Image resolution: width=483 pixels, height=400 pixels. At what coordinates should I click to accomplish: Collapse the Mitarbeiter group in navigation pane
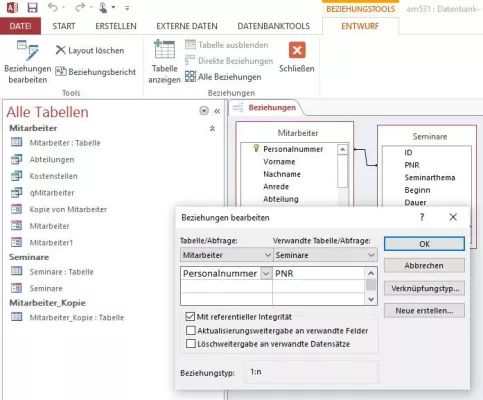tap(212, 128)
